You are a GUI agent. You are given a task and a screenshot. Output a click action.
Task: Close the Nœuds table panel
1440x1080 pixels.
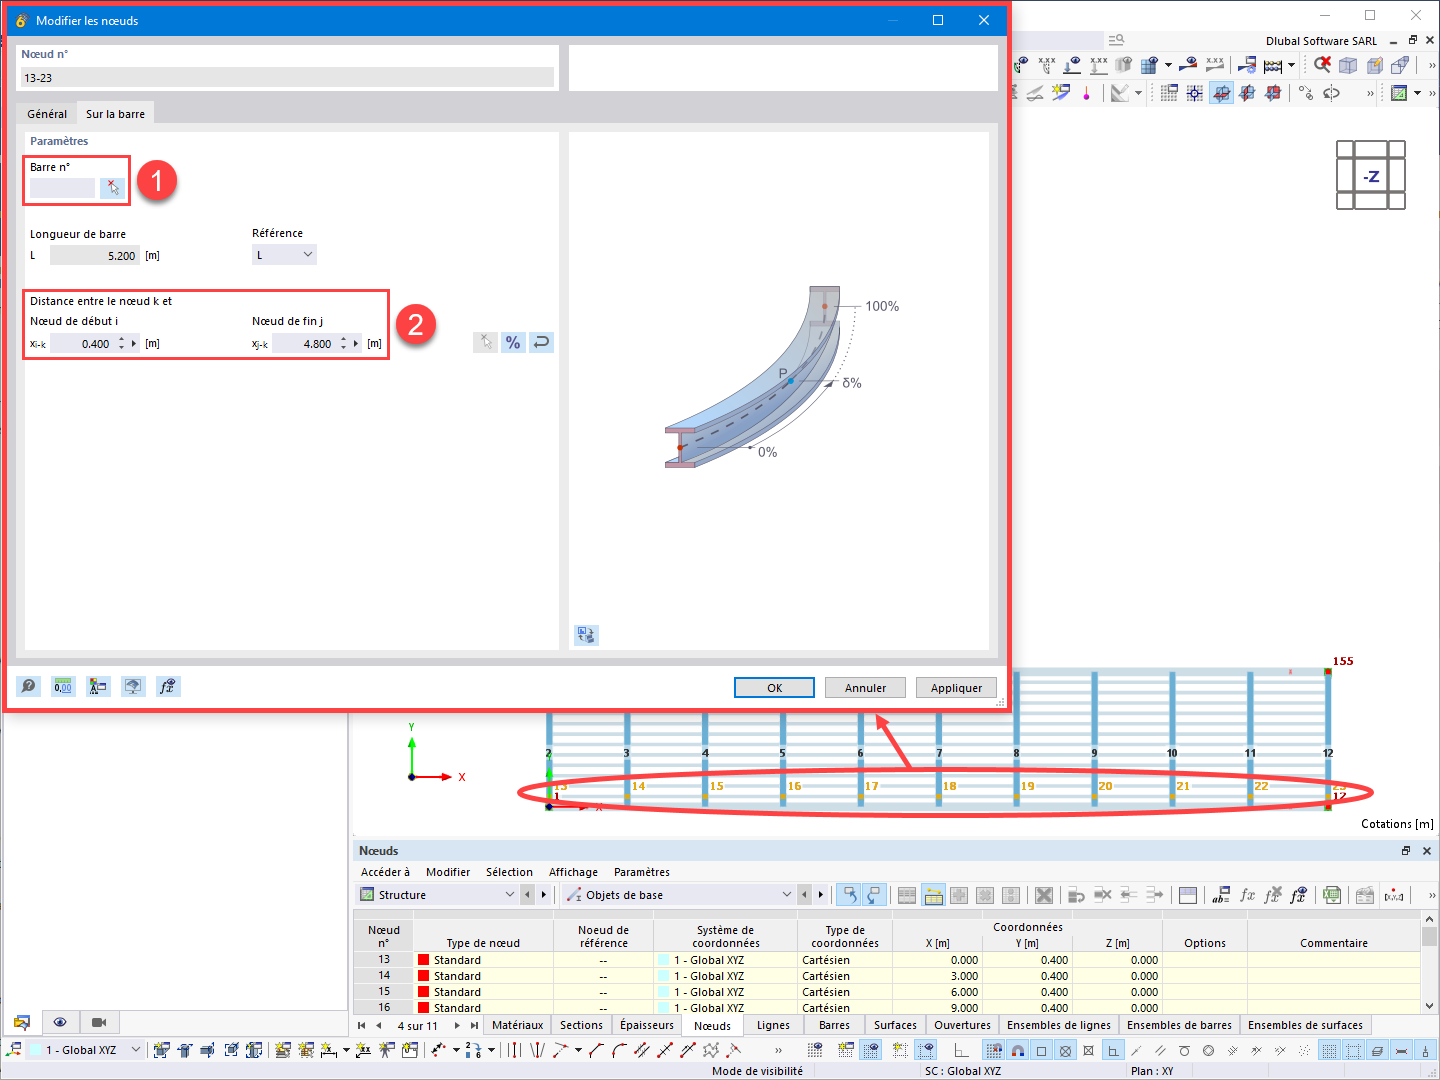coord(1427,851)
